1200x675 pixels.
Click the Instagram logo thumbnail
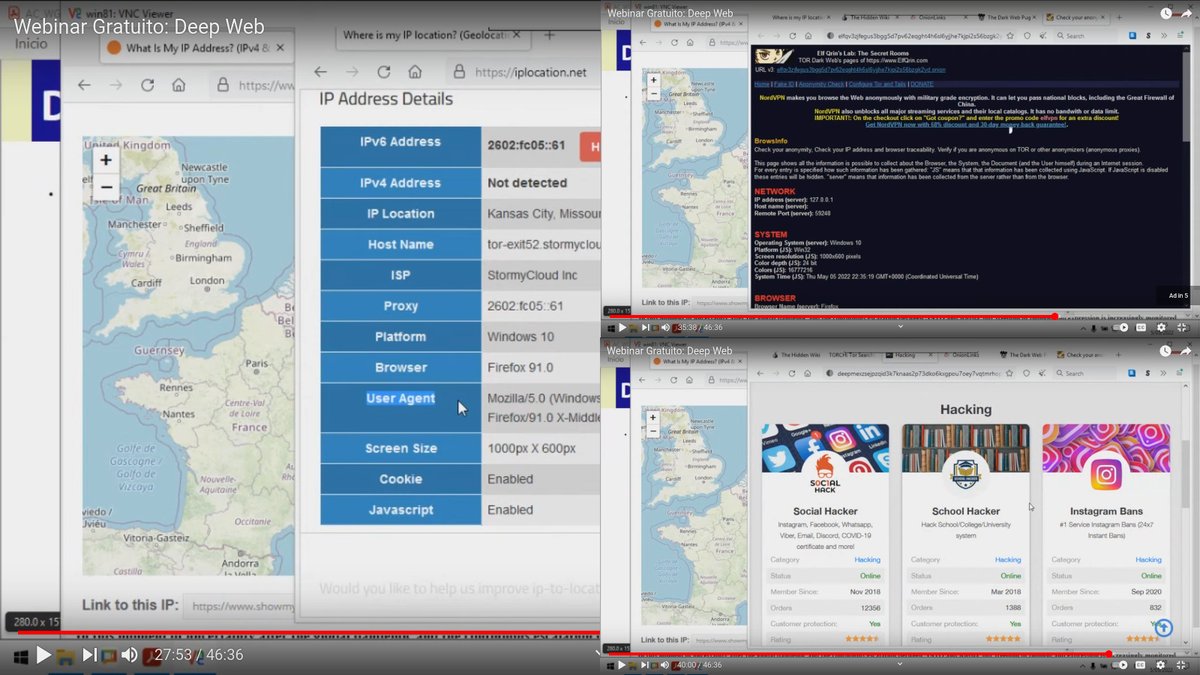[1105, 473]
